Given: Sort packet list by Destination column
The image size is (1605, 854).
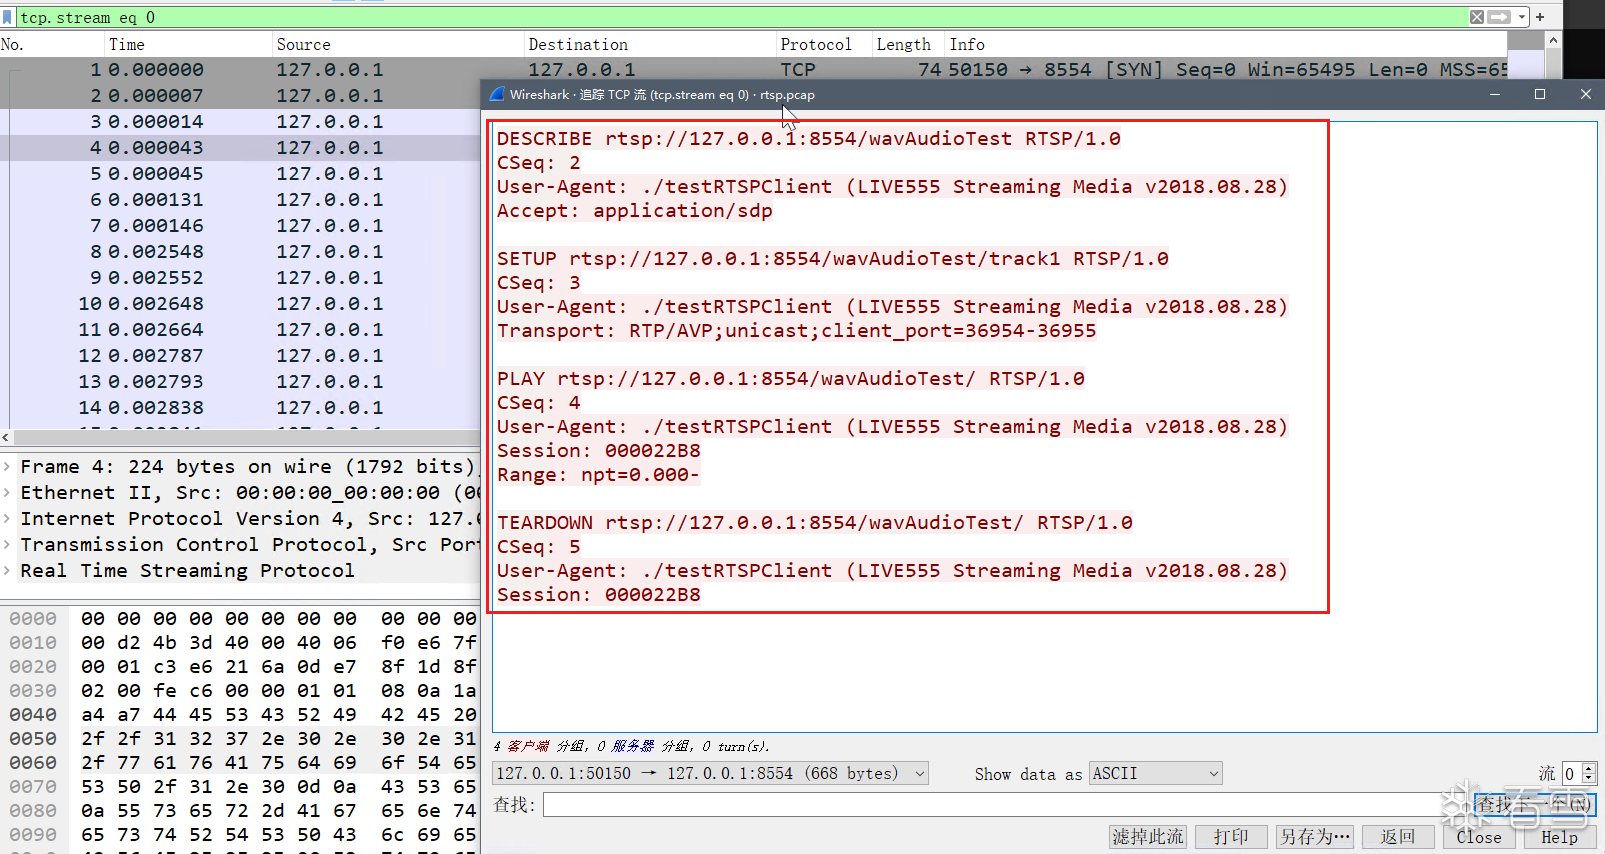Looking at the screenshot, I should pyautogui.click(x=651, y=44).
